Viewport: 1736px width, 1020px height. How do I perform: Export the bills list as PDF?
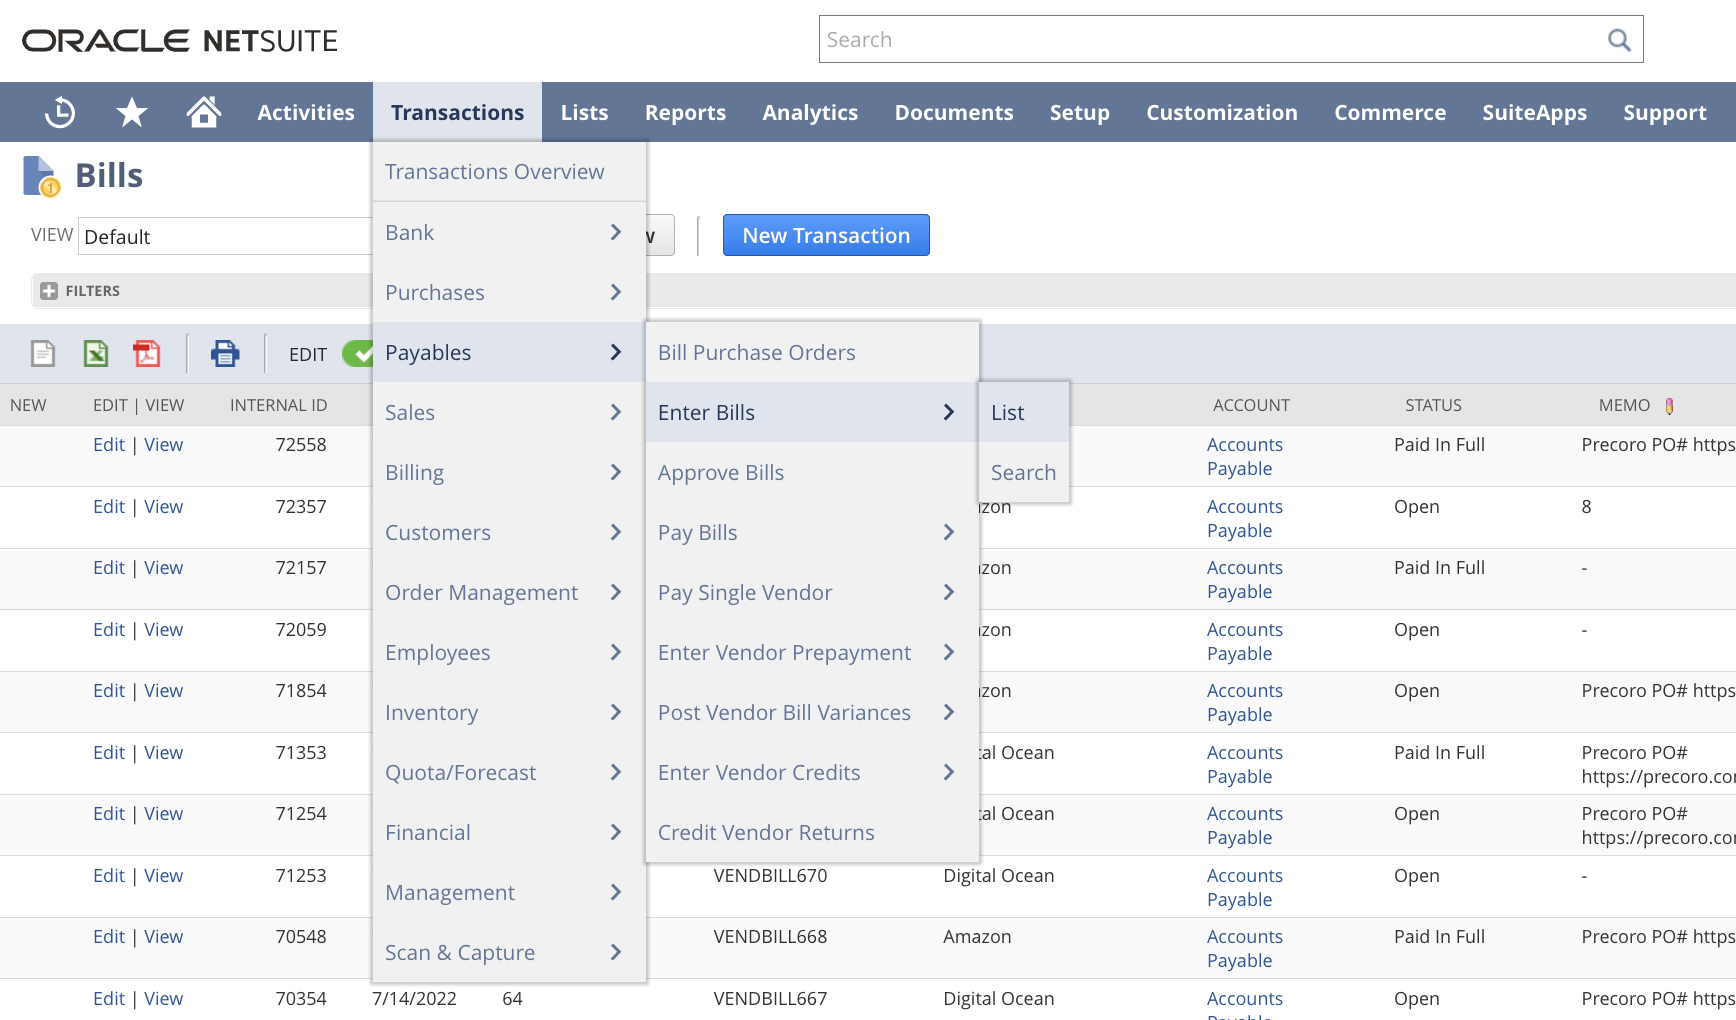pos(146,353)
